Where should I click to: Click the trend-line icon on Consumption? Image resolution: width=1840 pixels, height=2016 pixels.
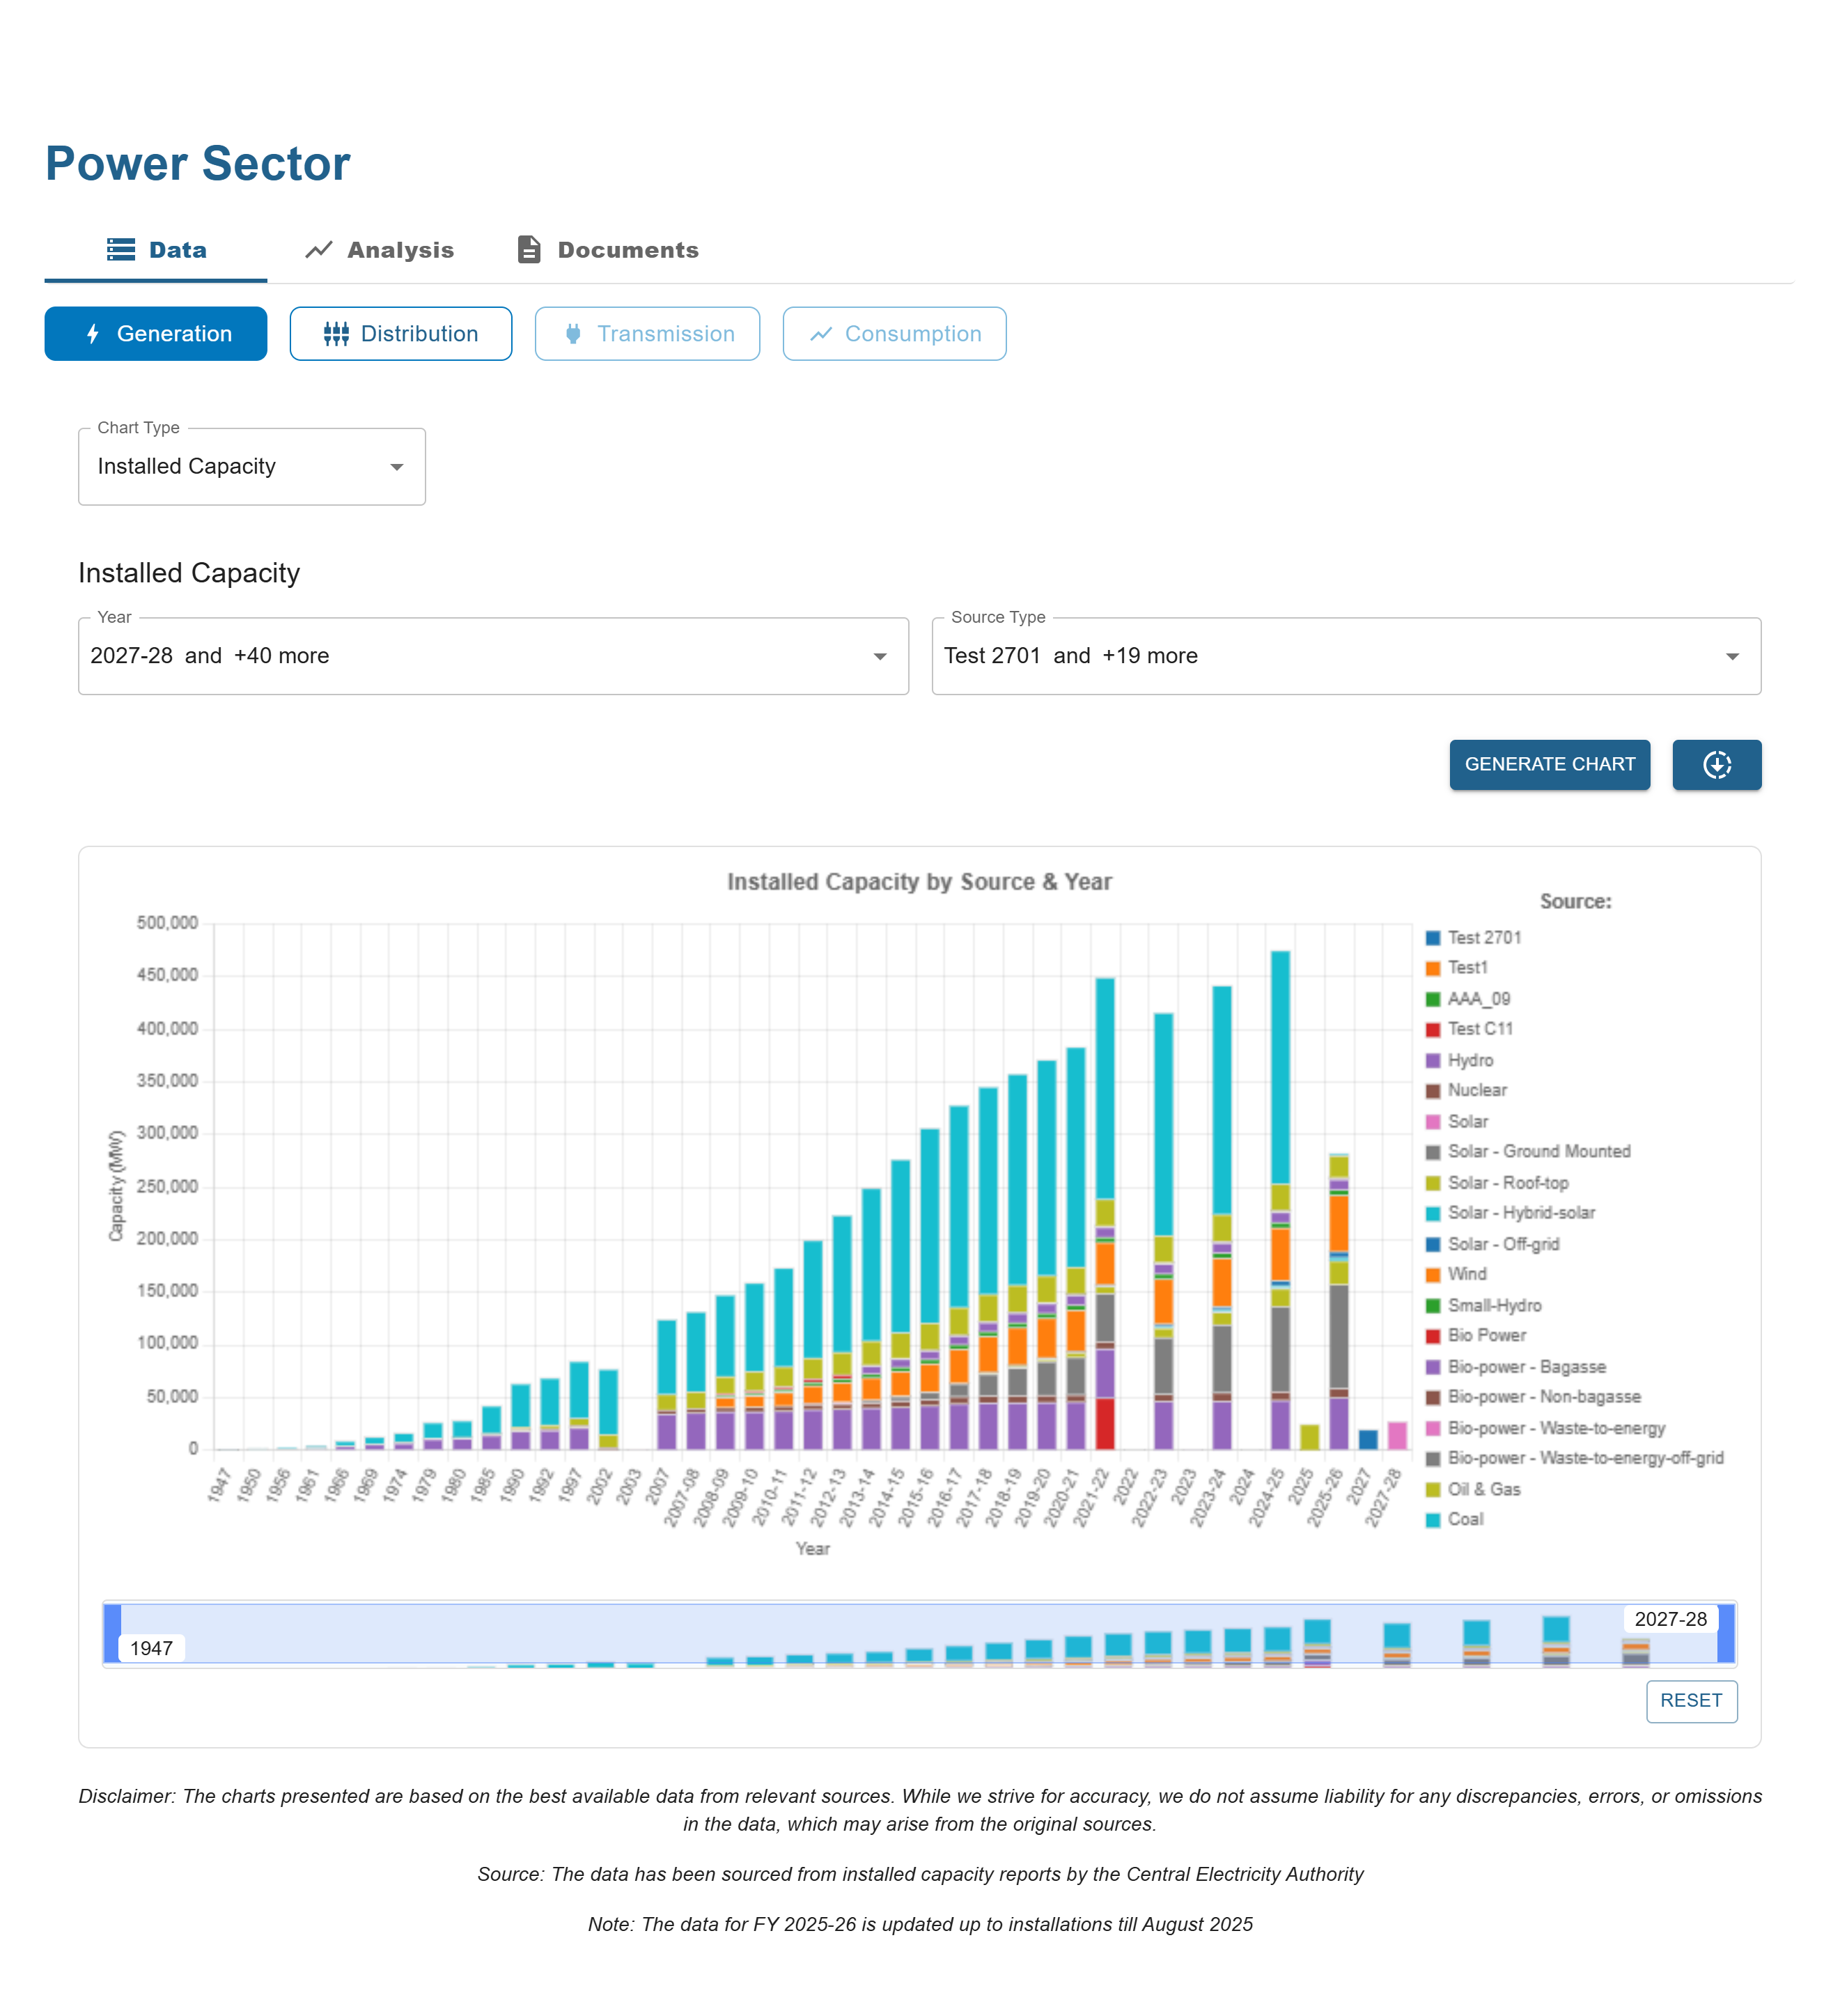click(x=821, y=334)
